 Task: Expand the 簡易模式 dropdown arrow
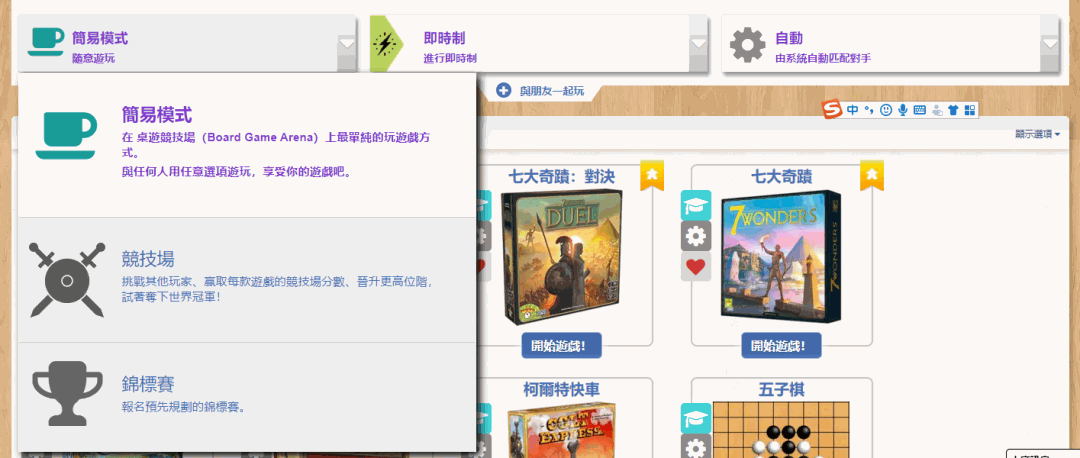pyautogui.click(x=347, y=43)
